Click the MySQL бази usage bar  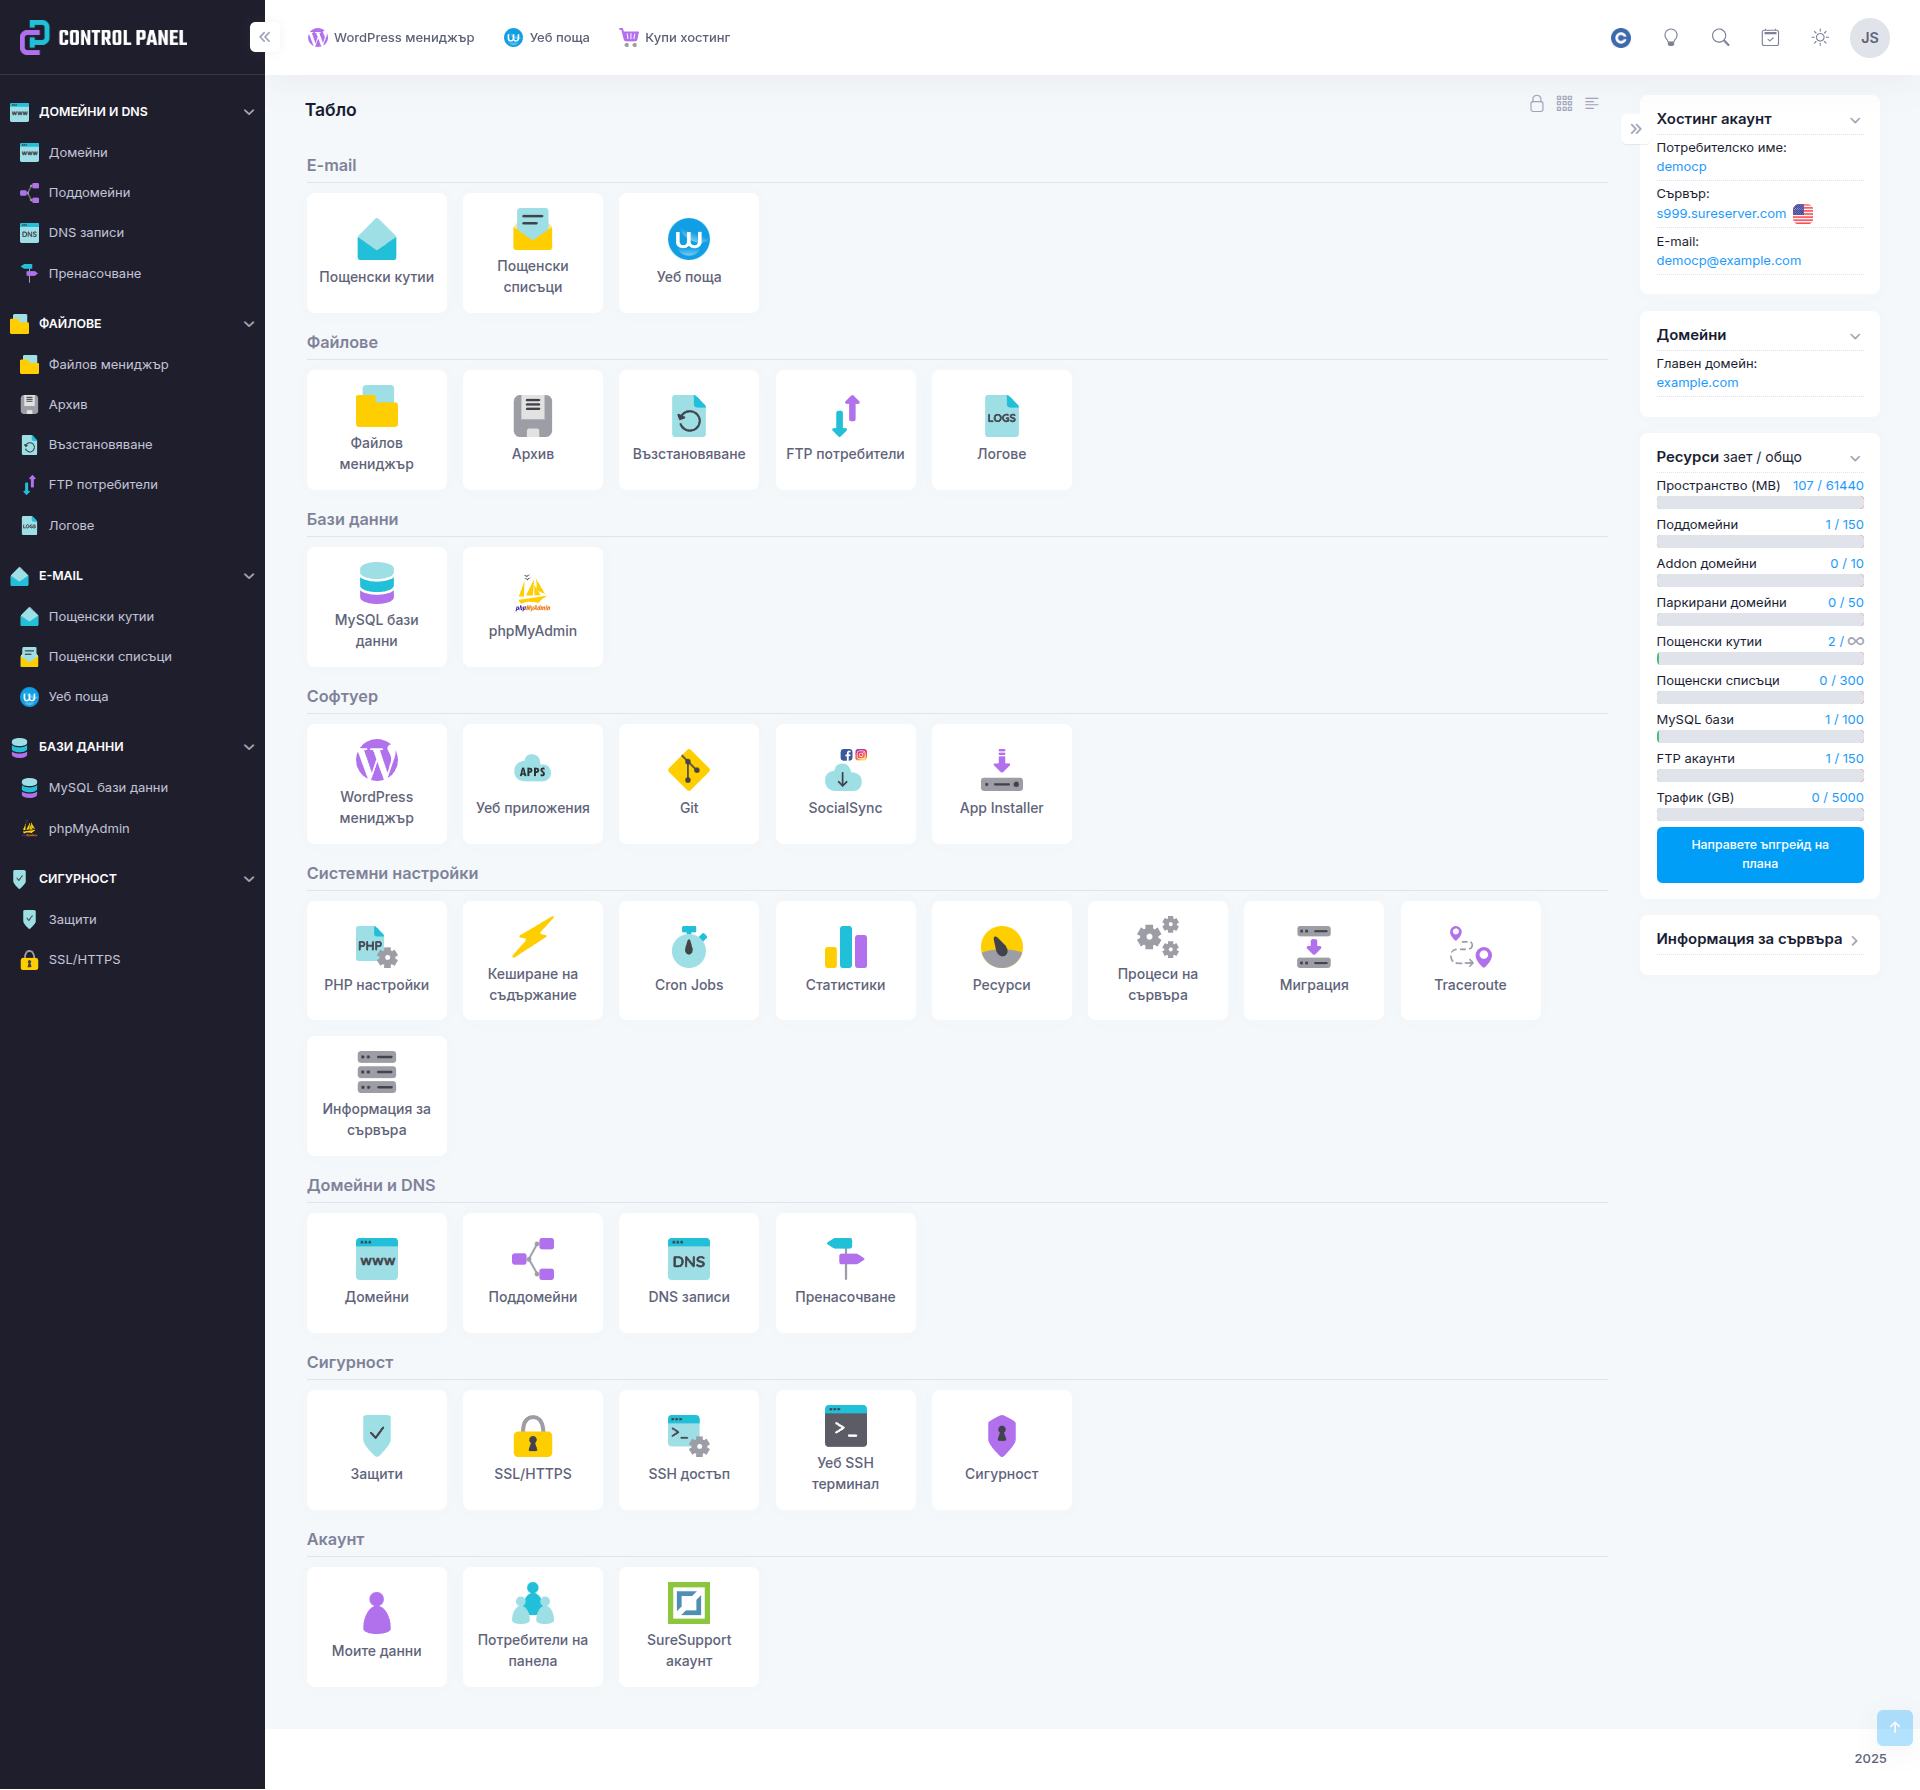coord(1760,736)
